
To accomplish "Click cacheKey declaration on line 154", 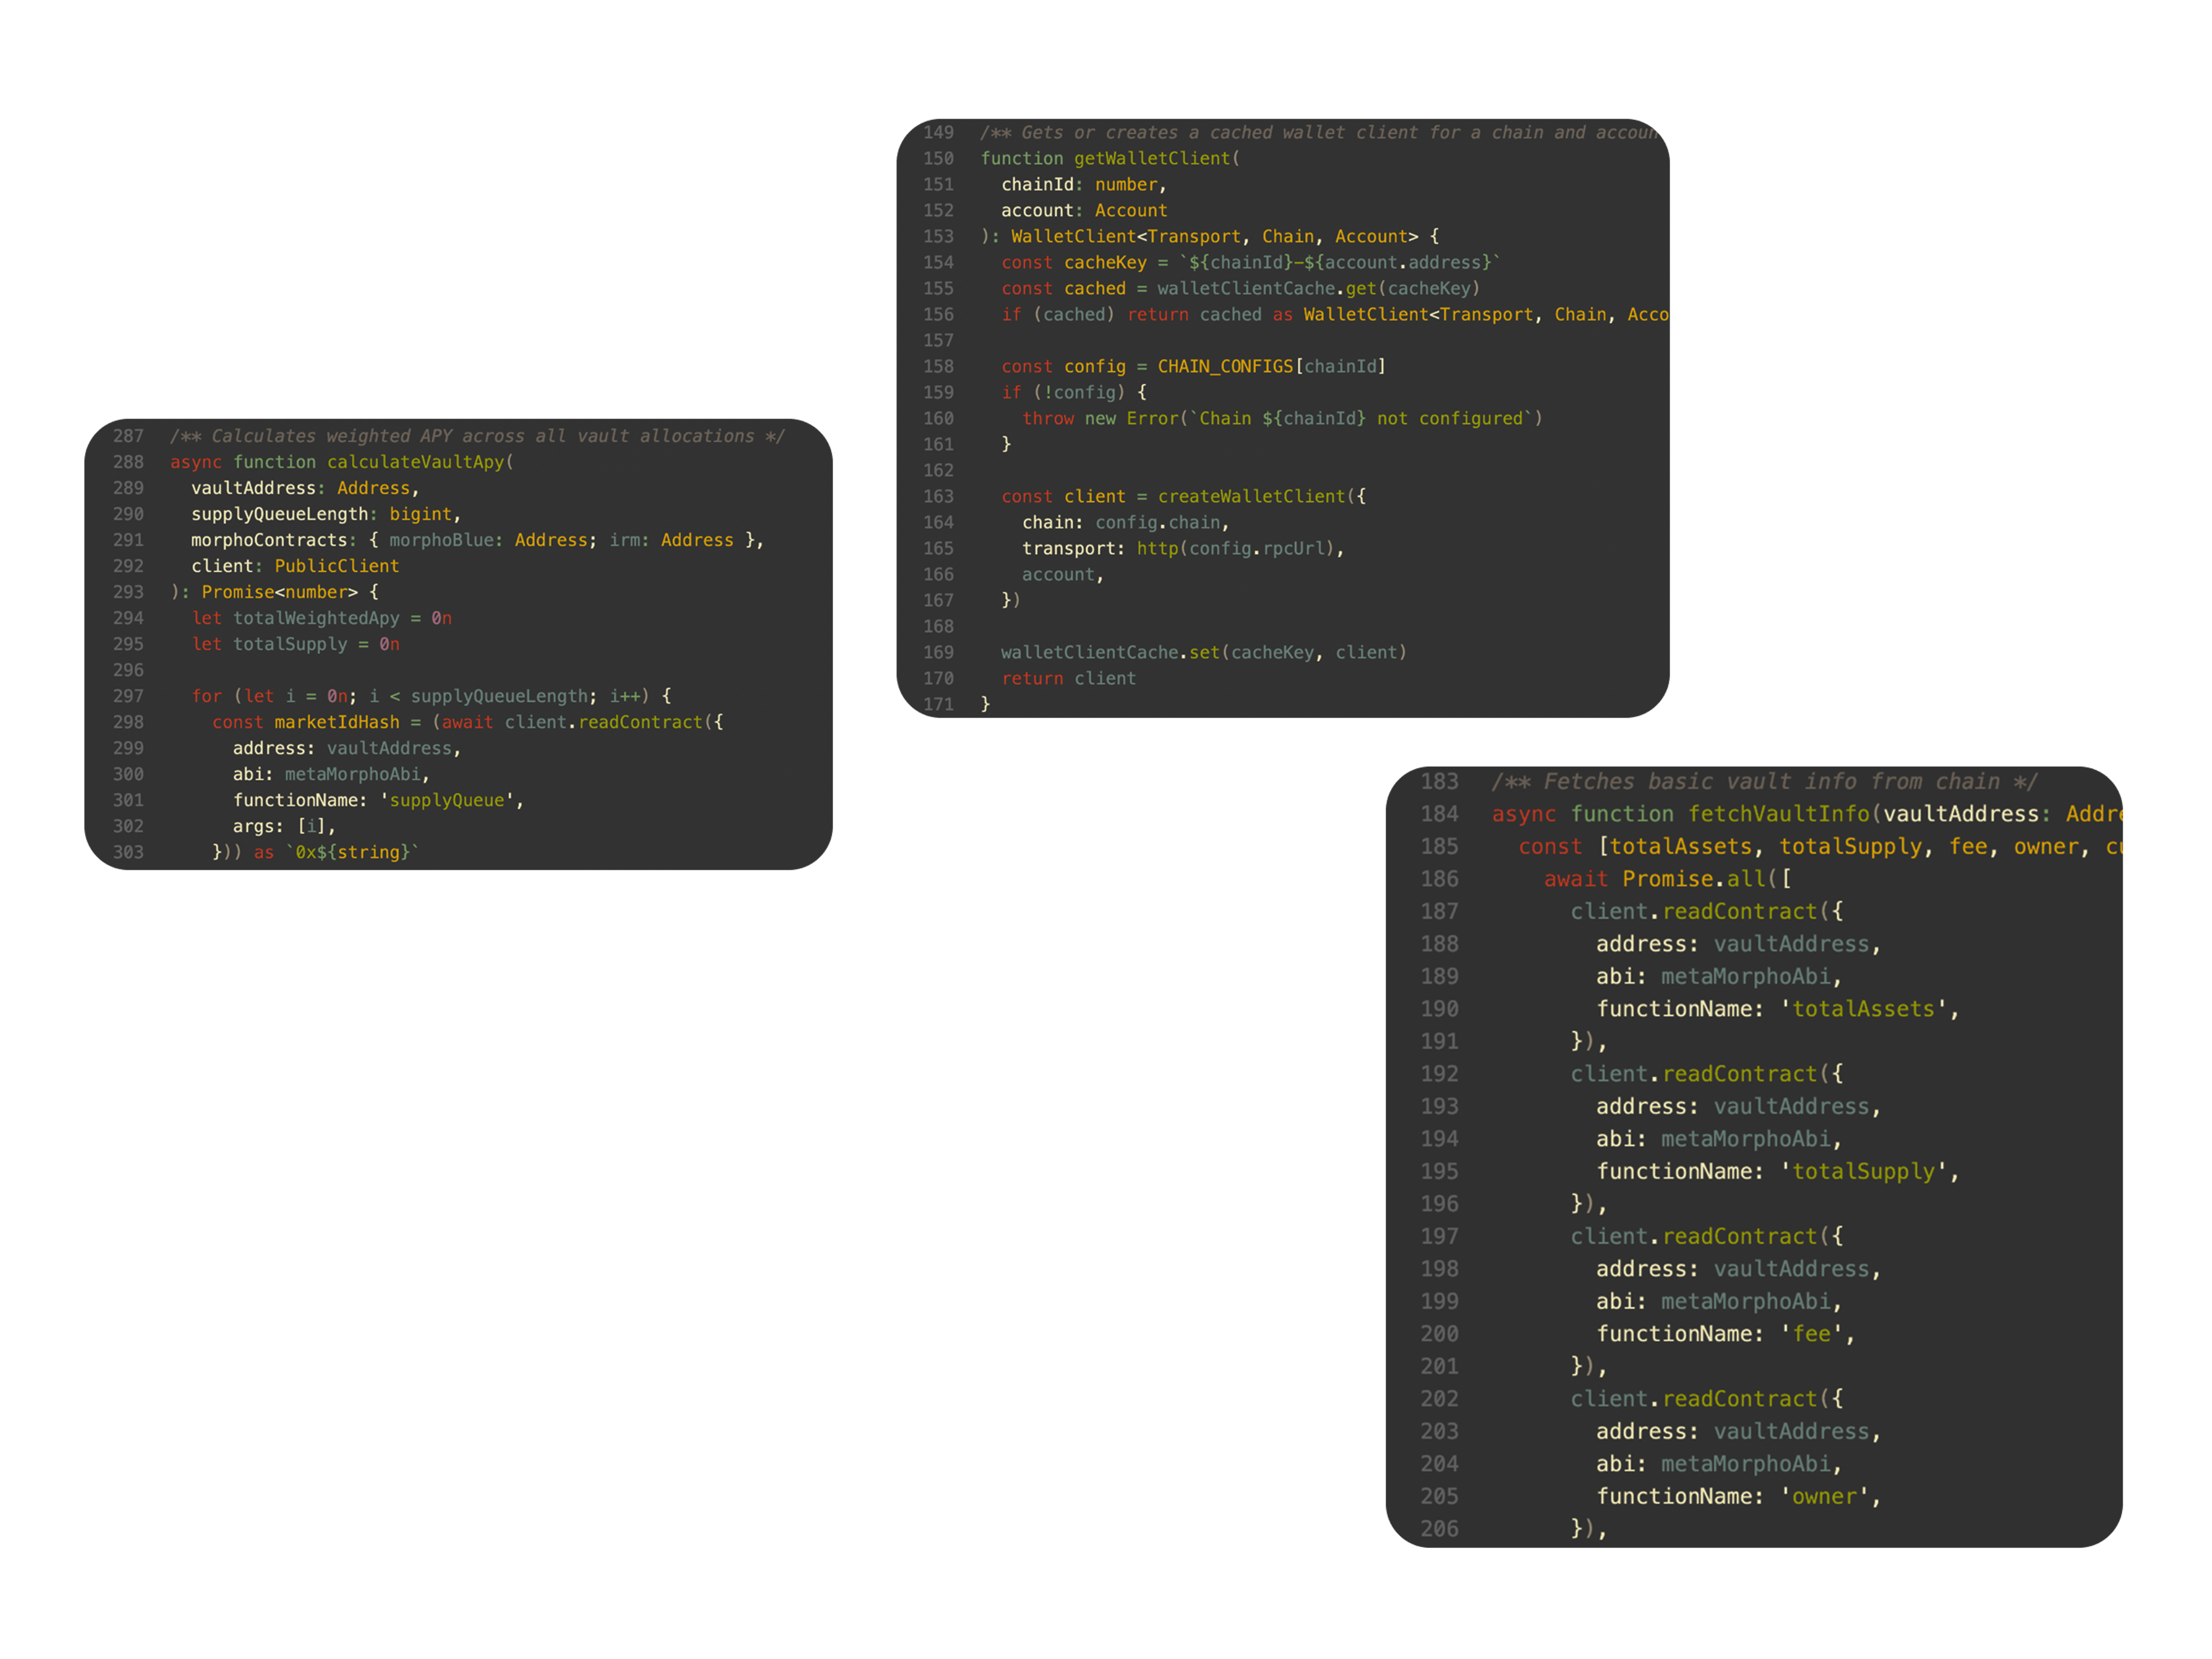I will (1105, 262).
